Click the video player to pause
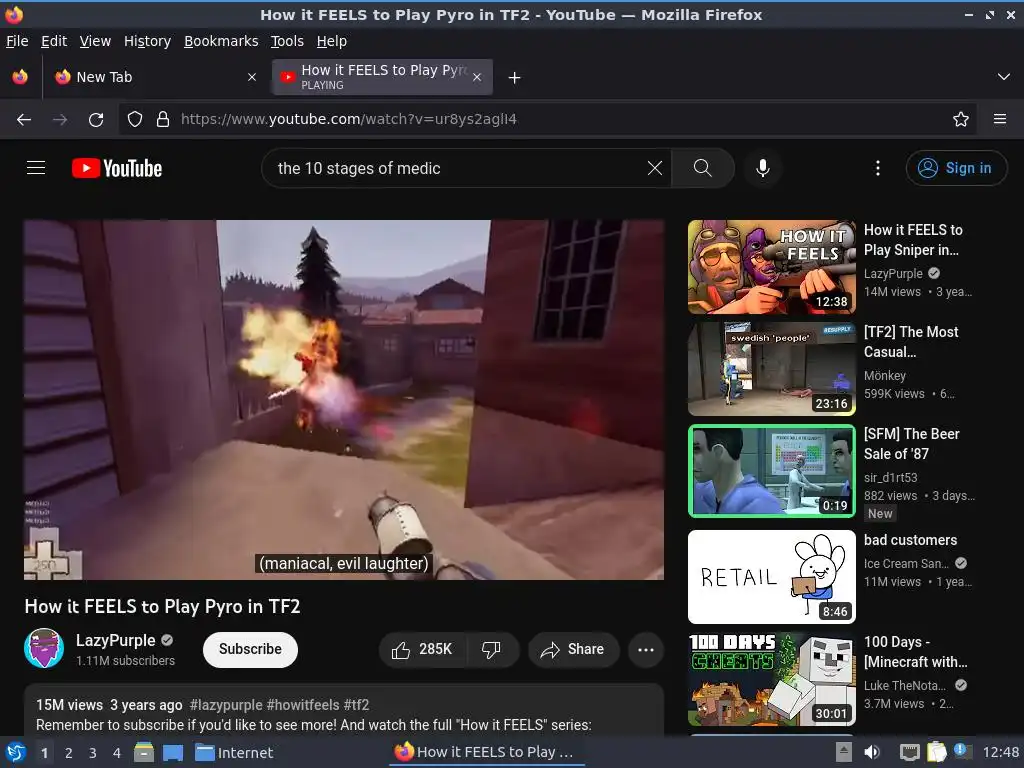Viewport: 1024px width, 768px height. coord(344,400)
